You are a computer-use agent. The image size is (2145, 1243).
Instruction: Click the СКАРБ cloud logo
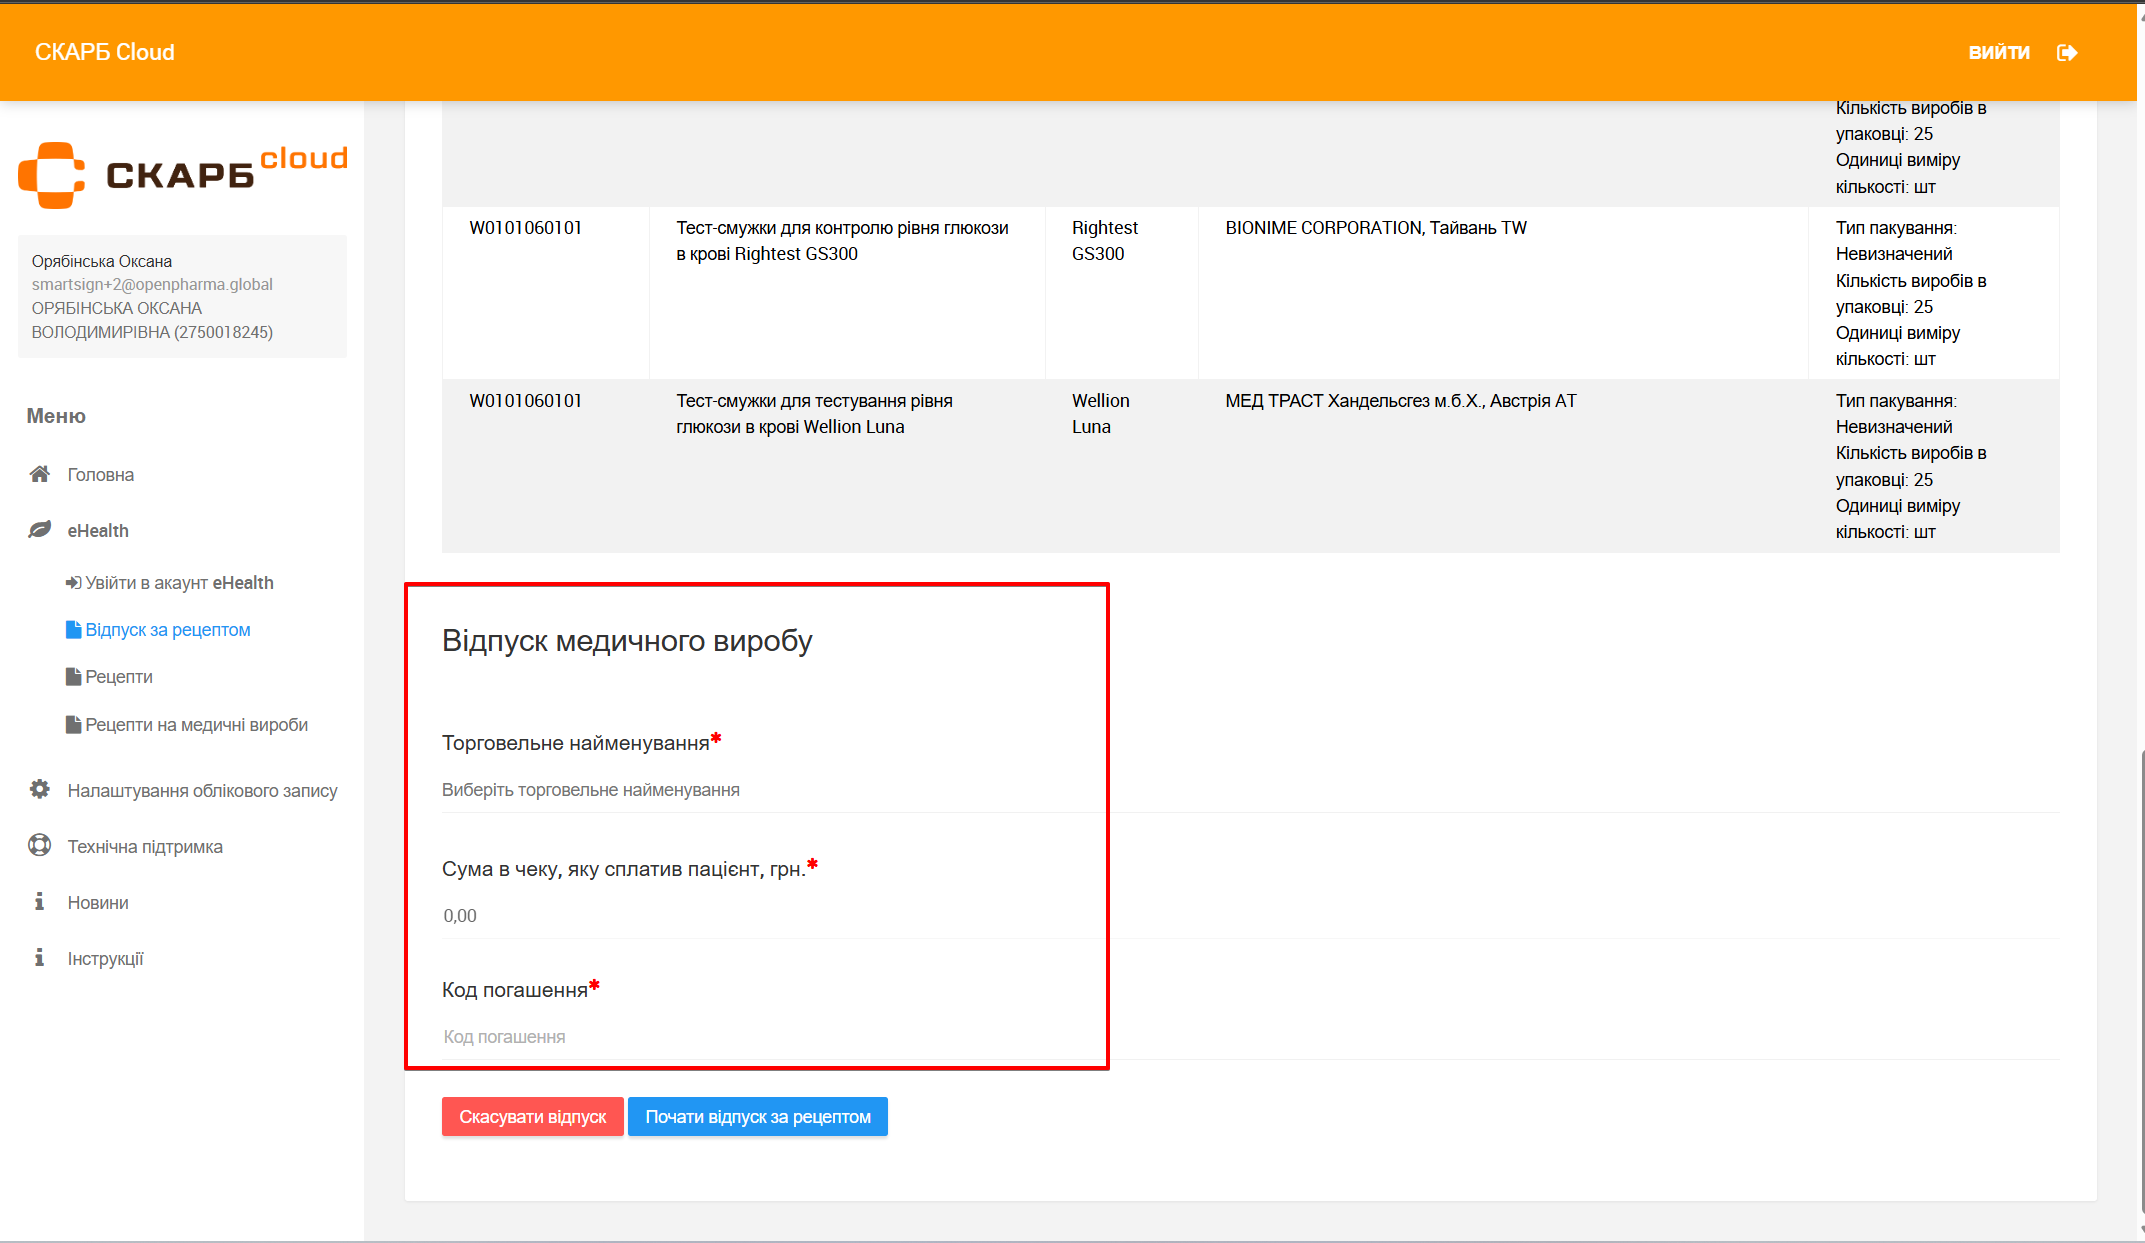pyautogui.click(x=183, y=175)
